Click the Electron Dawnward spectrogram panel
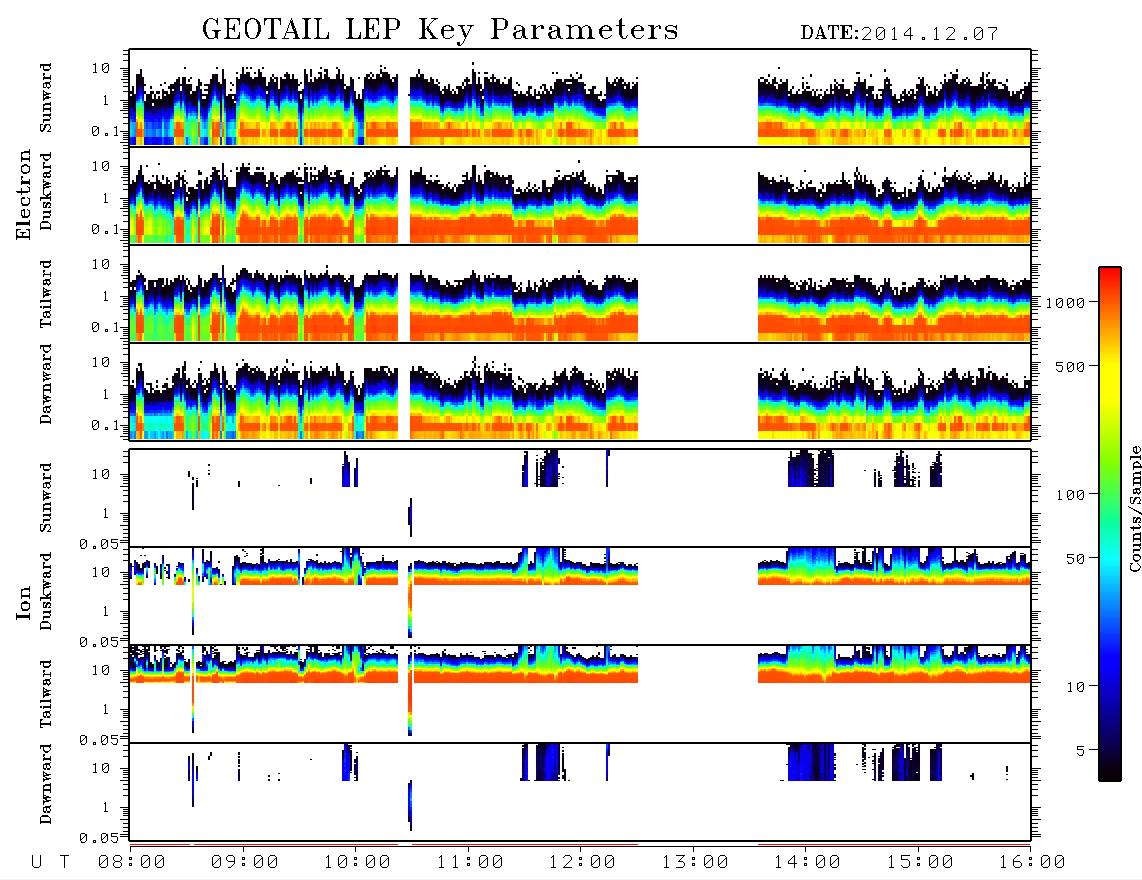This screenshot has width=1142, height=880. (580, 391)
